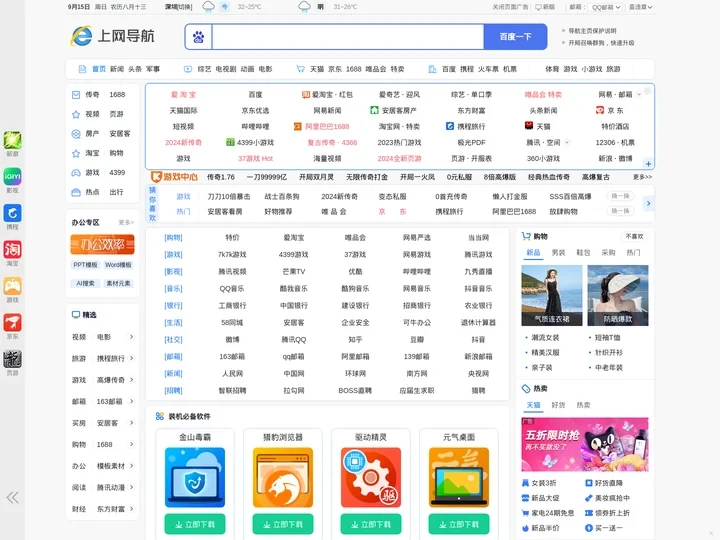Viewport: 720px width, 540px height.
Task: Click the Baidu paw search engine icon
Action: coord(198,37)
